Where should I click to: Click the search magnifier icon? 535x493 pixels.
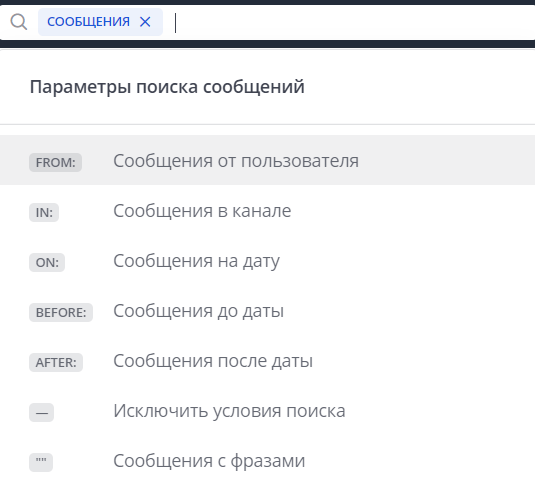(x=18, y=22)
